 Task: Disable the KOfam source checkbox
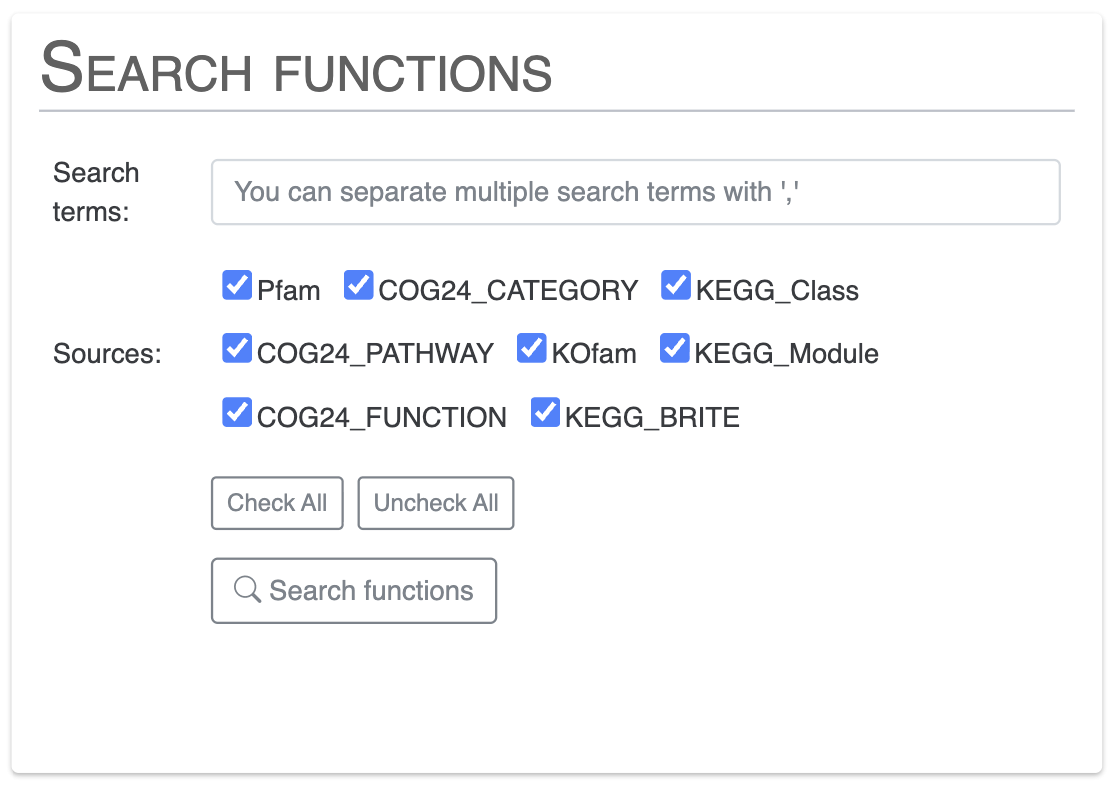tap(531, 348)
